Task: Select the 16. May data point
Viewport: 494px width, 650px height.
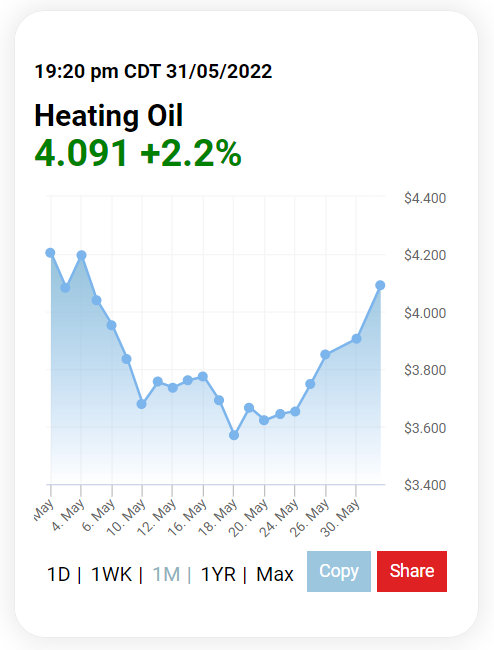Action: coord(203,376)
